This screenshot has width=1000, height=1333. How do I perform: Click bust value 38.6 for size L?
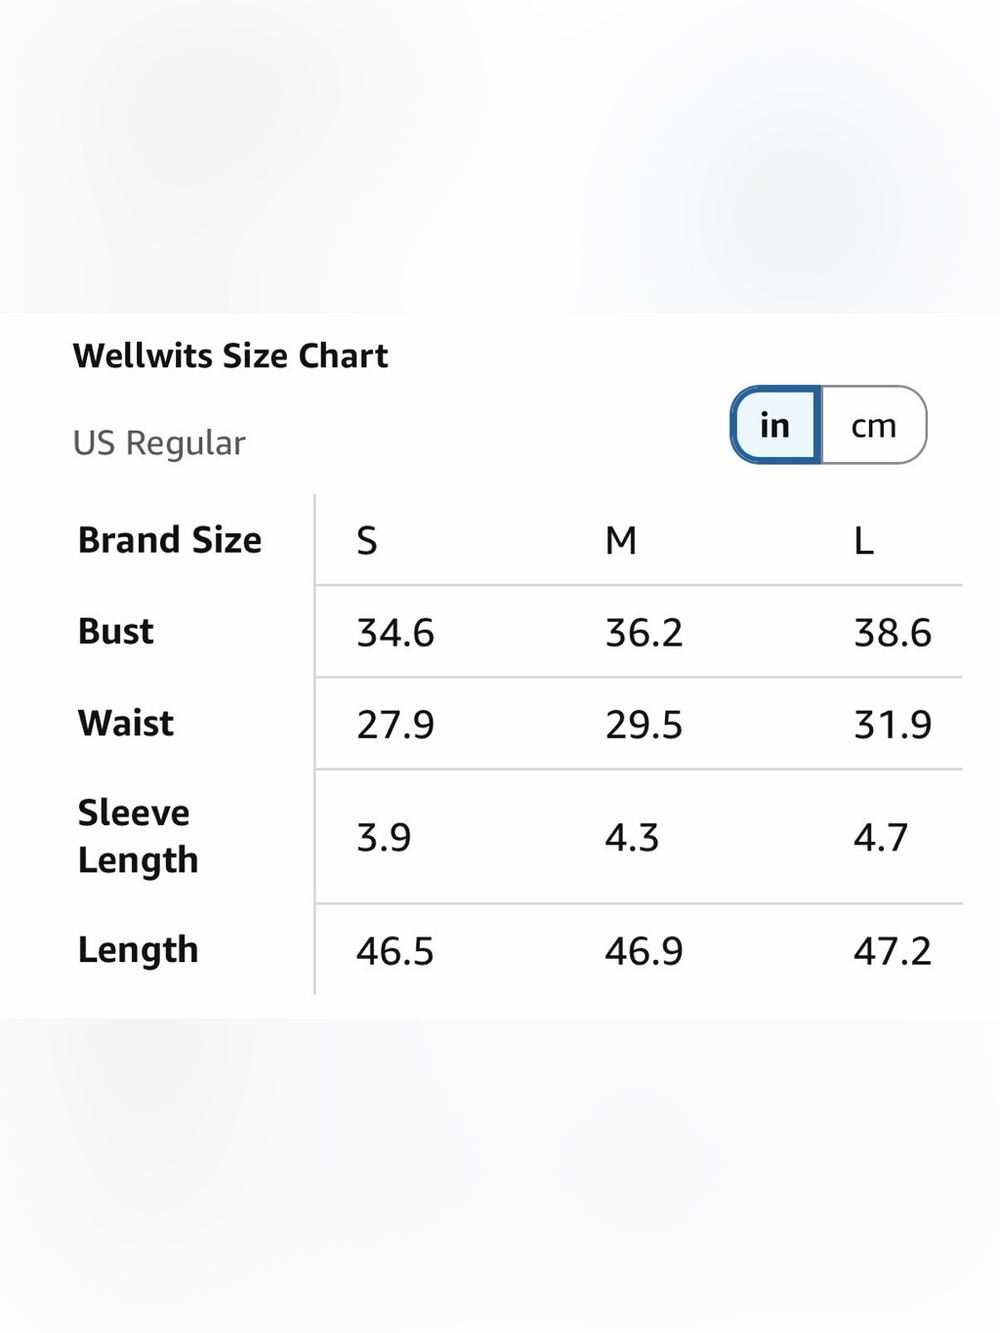tap(893, 633)
